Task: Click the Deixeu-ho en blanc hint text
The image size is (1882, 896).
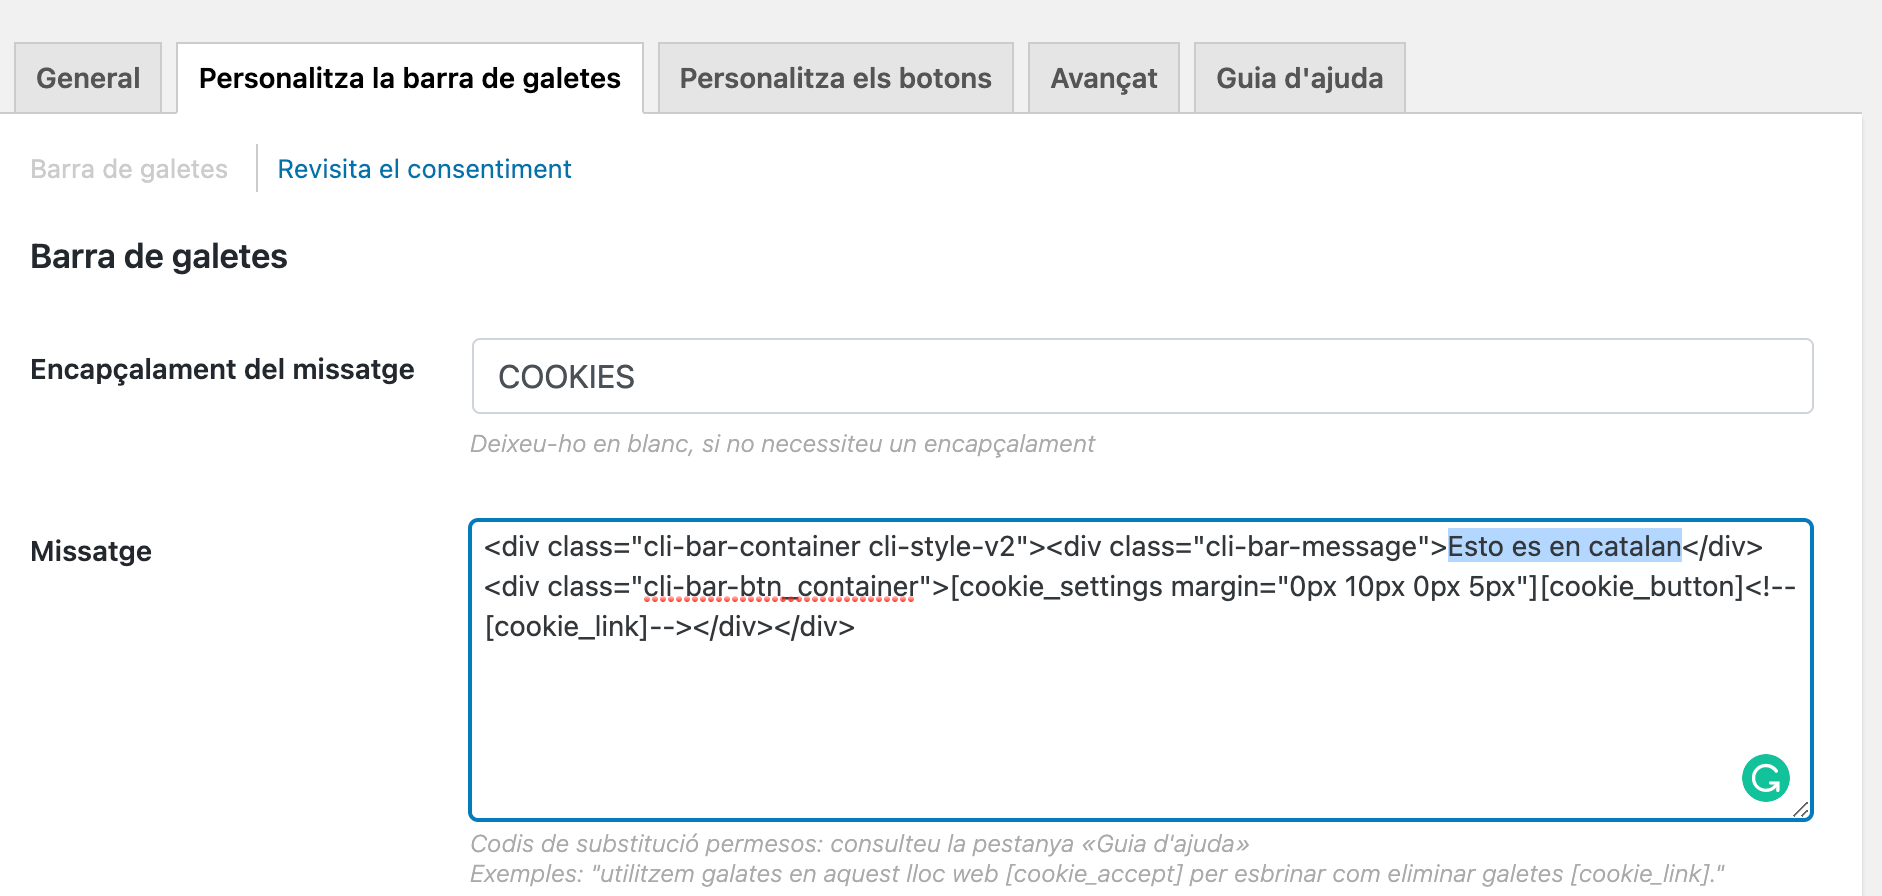Action: 782,443
